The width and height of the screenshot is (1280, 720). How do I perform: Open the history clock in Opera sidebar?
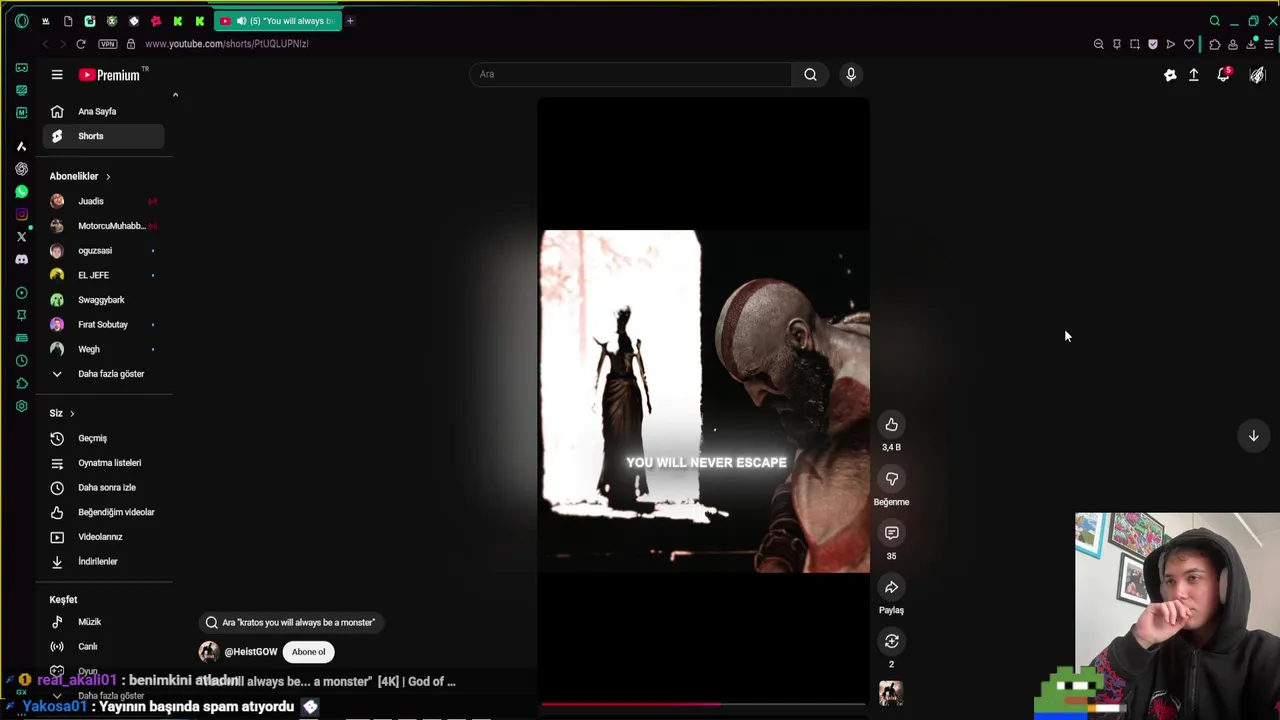tap(22, 361)
